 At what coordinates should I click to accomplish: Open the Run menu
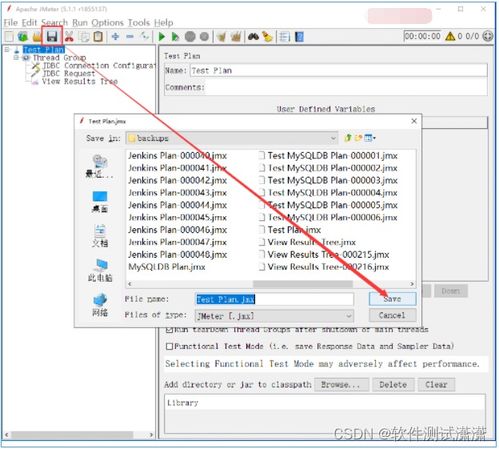pos(80,23)
